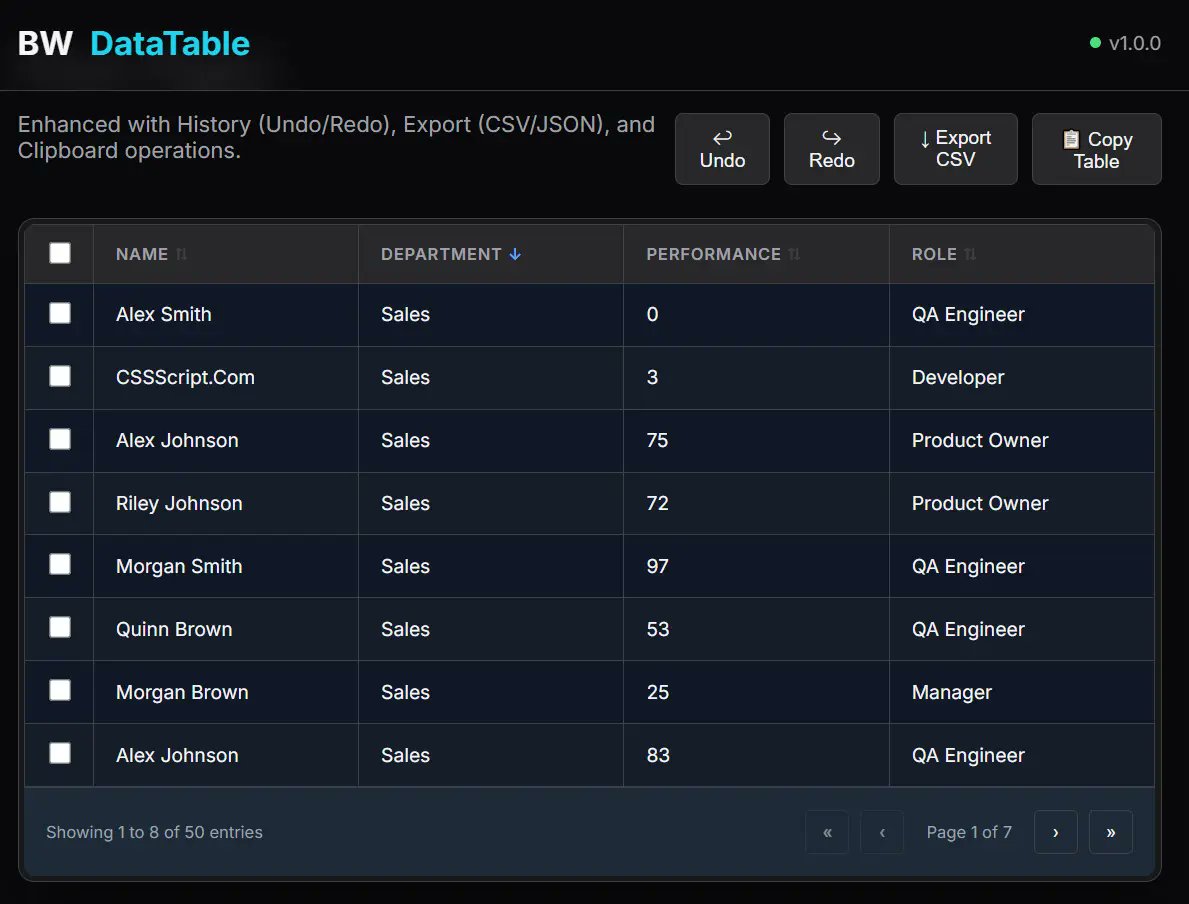Check Alex Smith's row checkbox
The width and height of the screenshot is (1189, 904).
[59, 314]
